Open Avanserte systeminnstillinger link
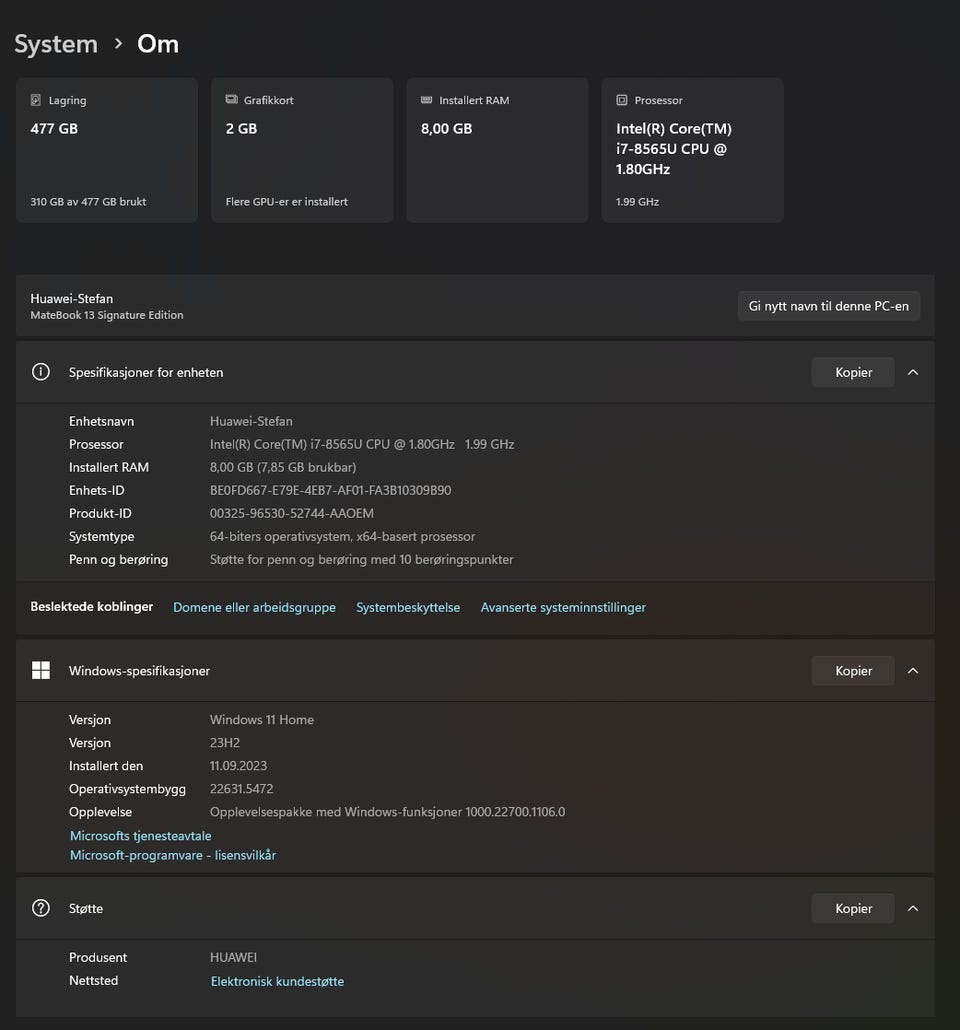 (563, 607)
